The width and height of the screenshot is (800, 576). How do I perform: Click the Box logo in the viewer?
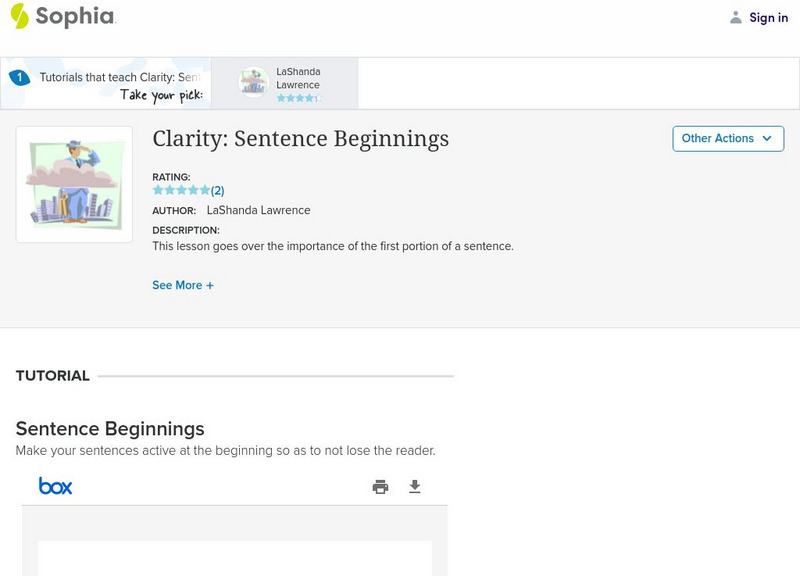click(55, 486)
